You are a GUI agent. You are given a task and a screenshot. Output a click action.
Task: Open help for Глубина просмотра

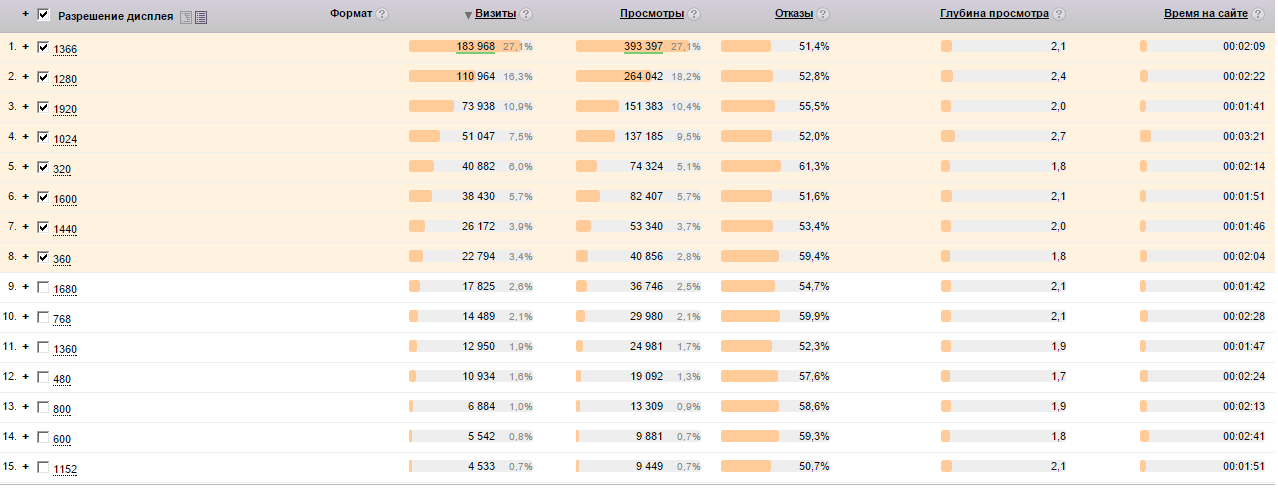1059,15
